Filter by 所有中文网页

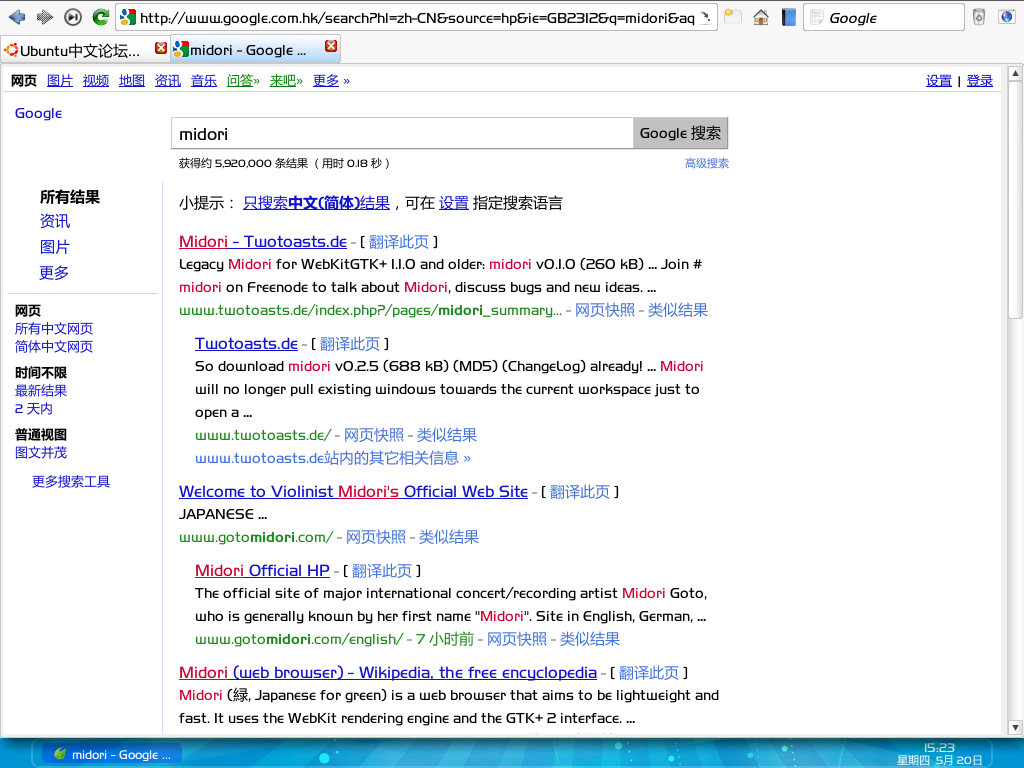(x=54, y=328)
